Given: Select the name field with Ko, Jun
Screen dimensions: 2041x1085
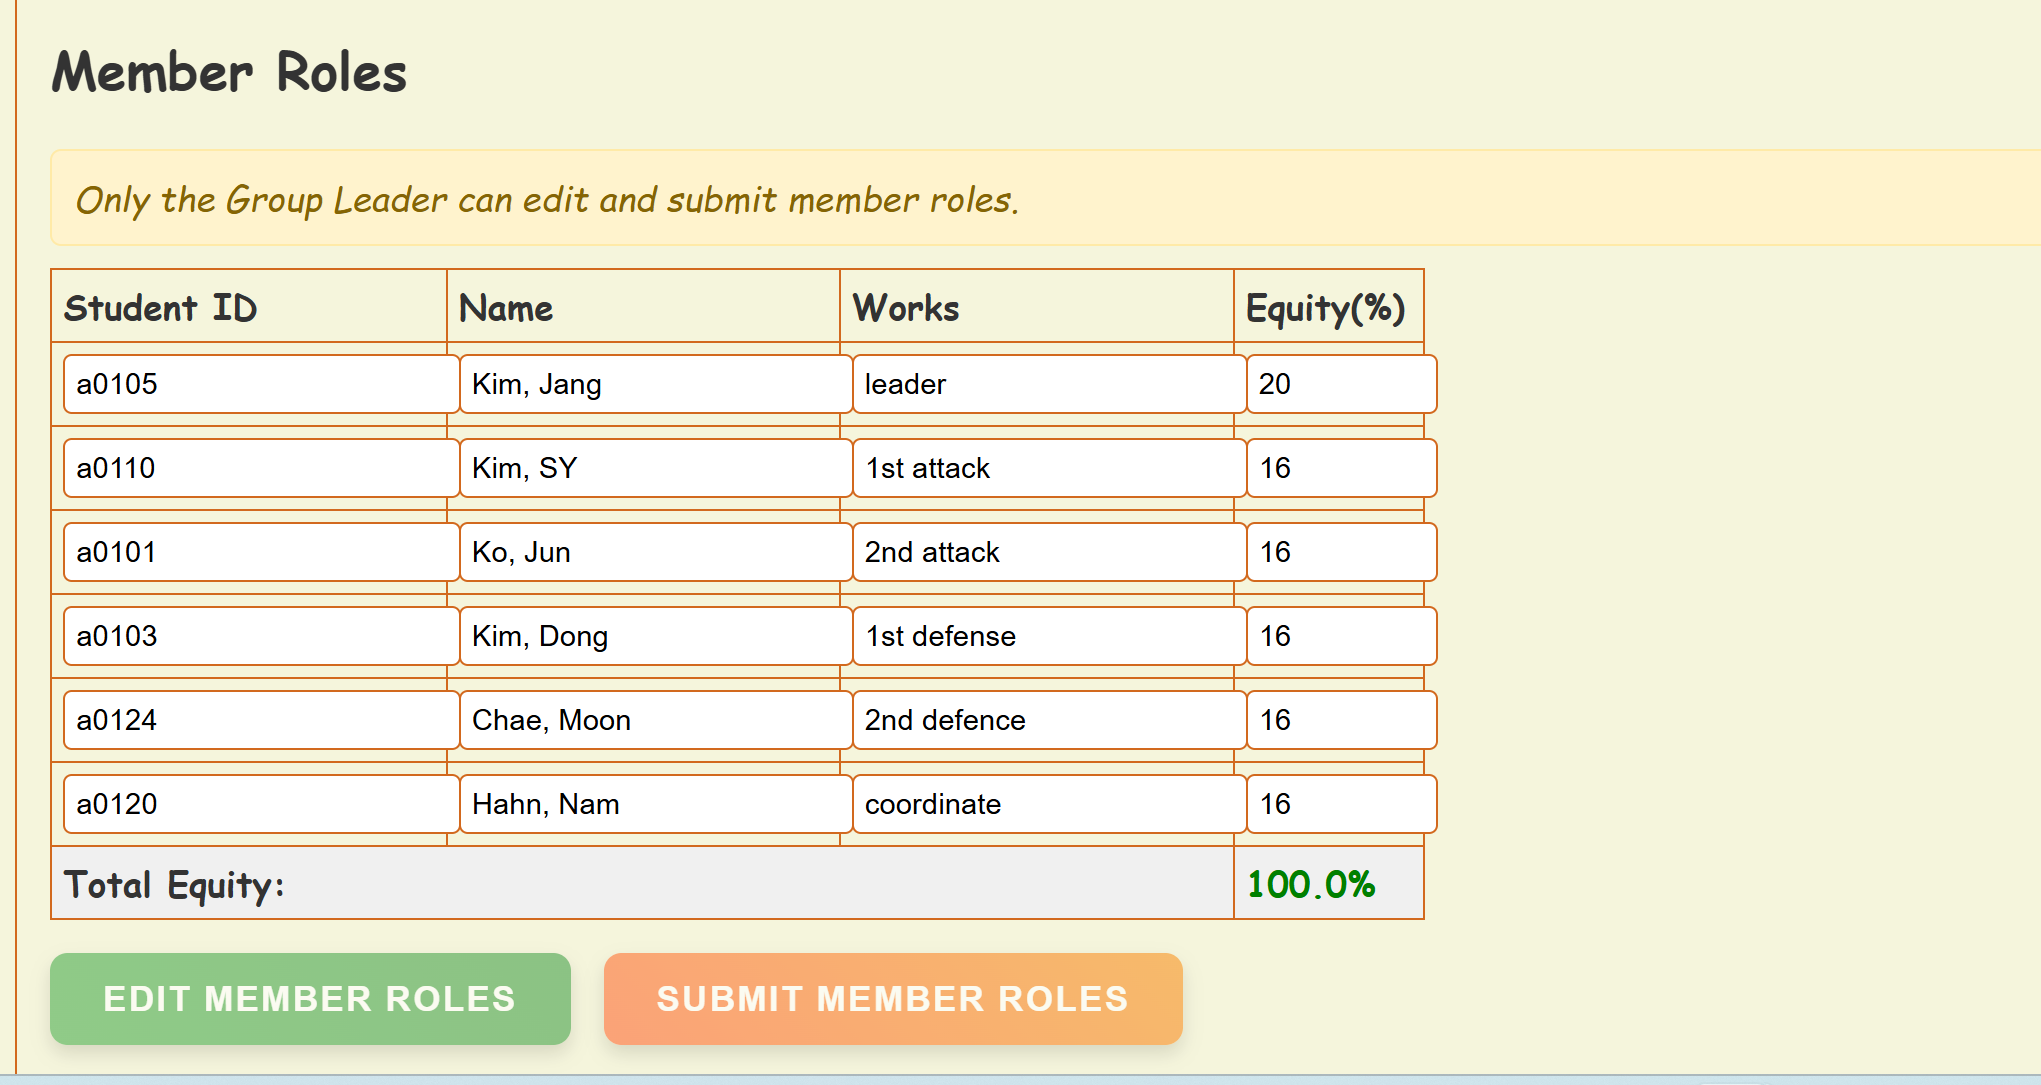Looking at the screenshot, I should tap(655, 552).
